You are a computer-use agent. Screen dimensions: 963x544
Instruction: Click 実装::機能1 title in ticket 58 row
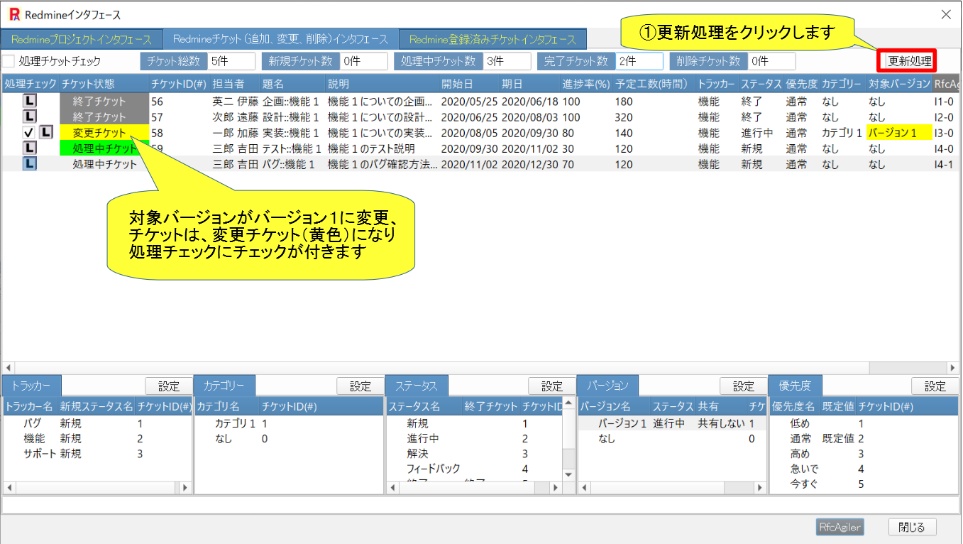291,133
